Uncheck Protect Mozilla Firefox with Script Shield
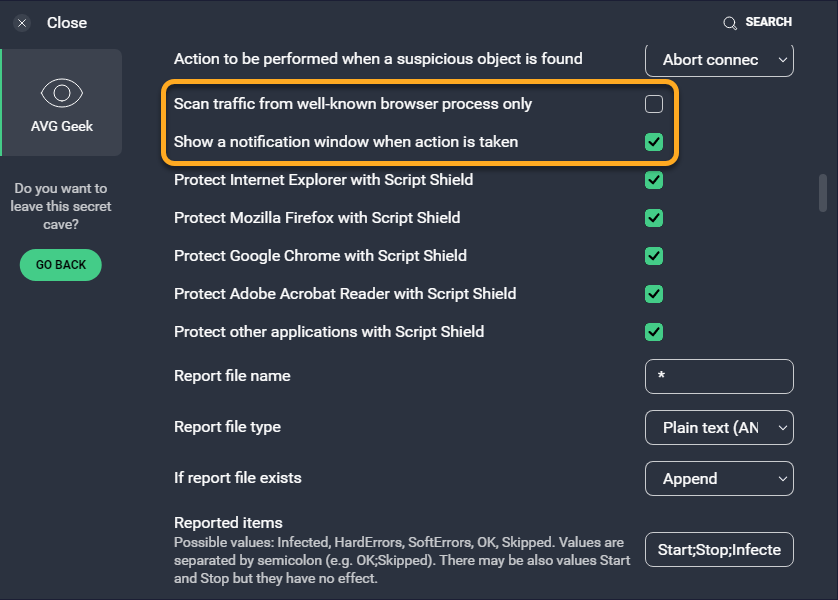The image size is (838, 600). [654, 218]
